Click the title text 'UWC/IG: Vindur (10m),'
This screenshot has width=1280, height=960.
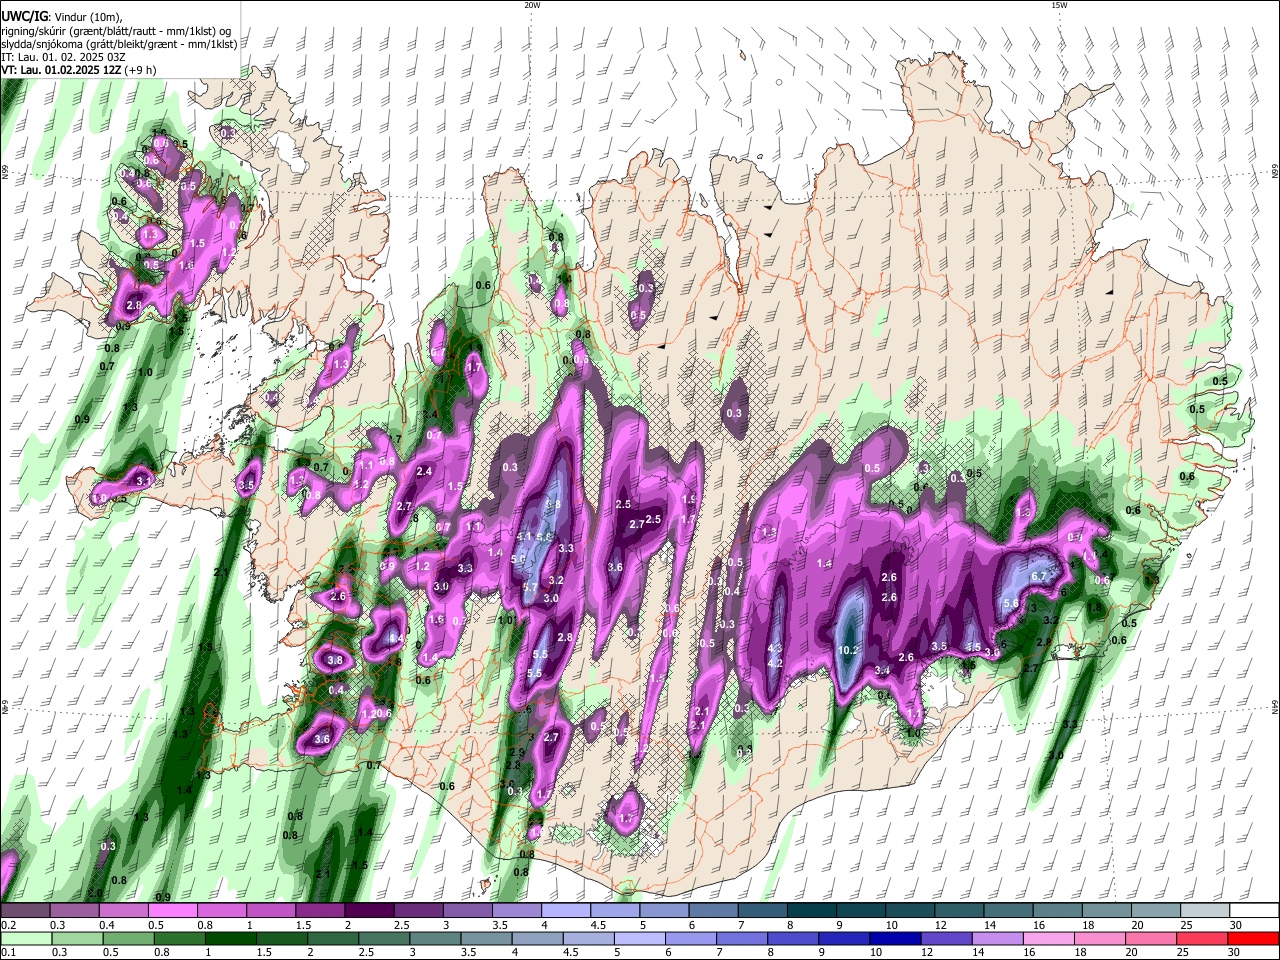(x=64, y=16)
